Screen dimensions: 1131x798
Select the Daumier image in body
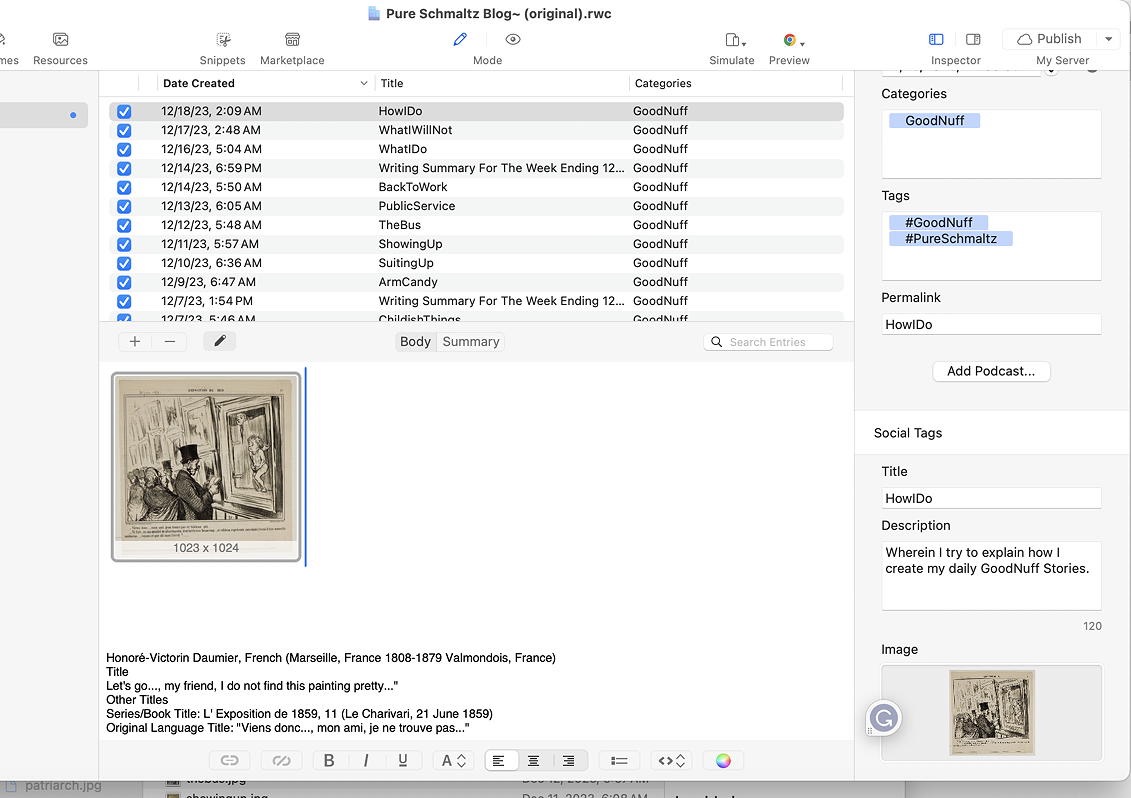[206, 466]
